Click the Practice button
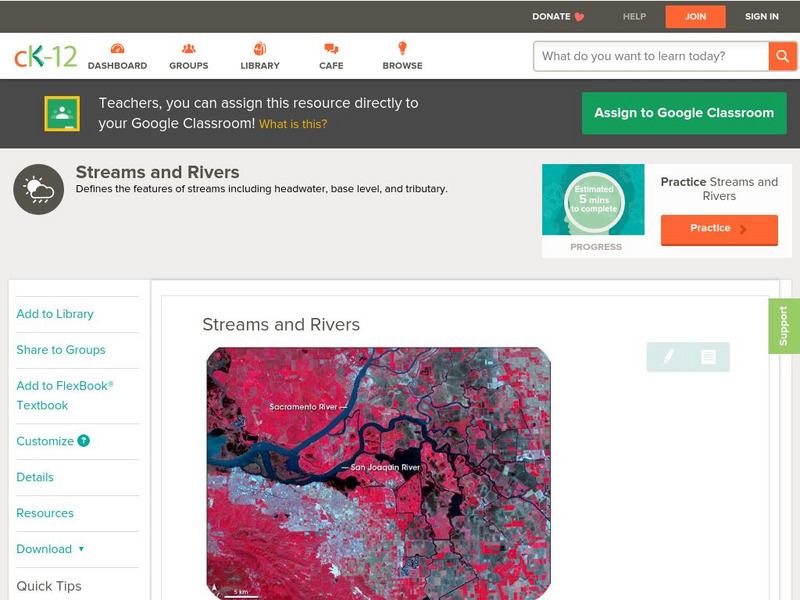Image resolution: width=800 pixels, height=600 pixels. coord(719,229)
